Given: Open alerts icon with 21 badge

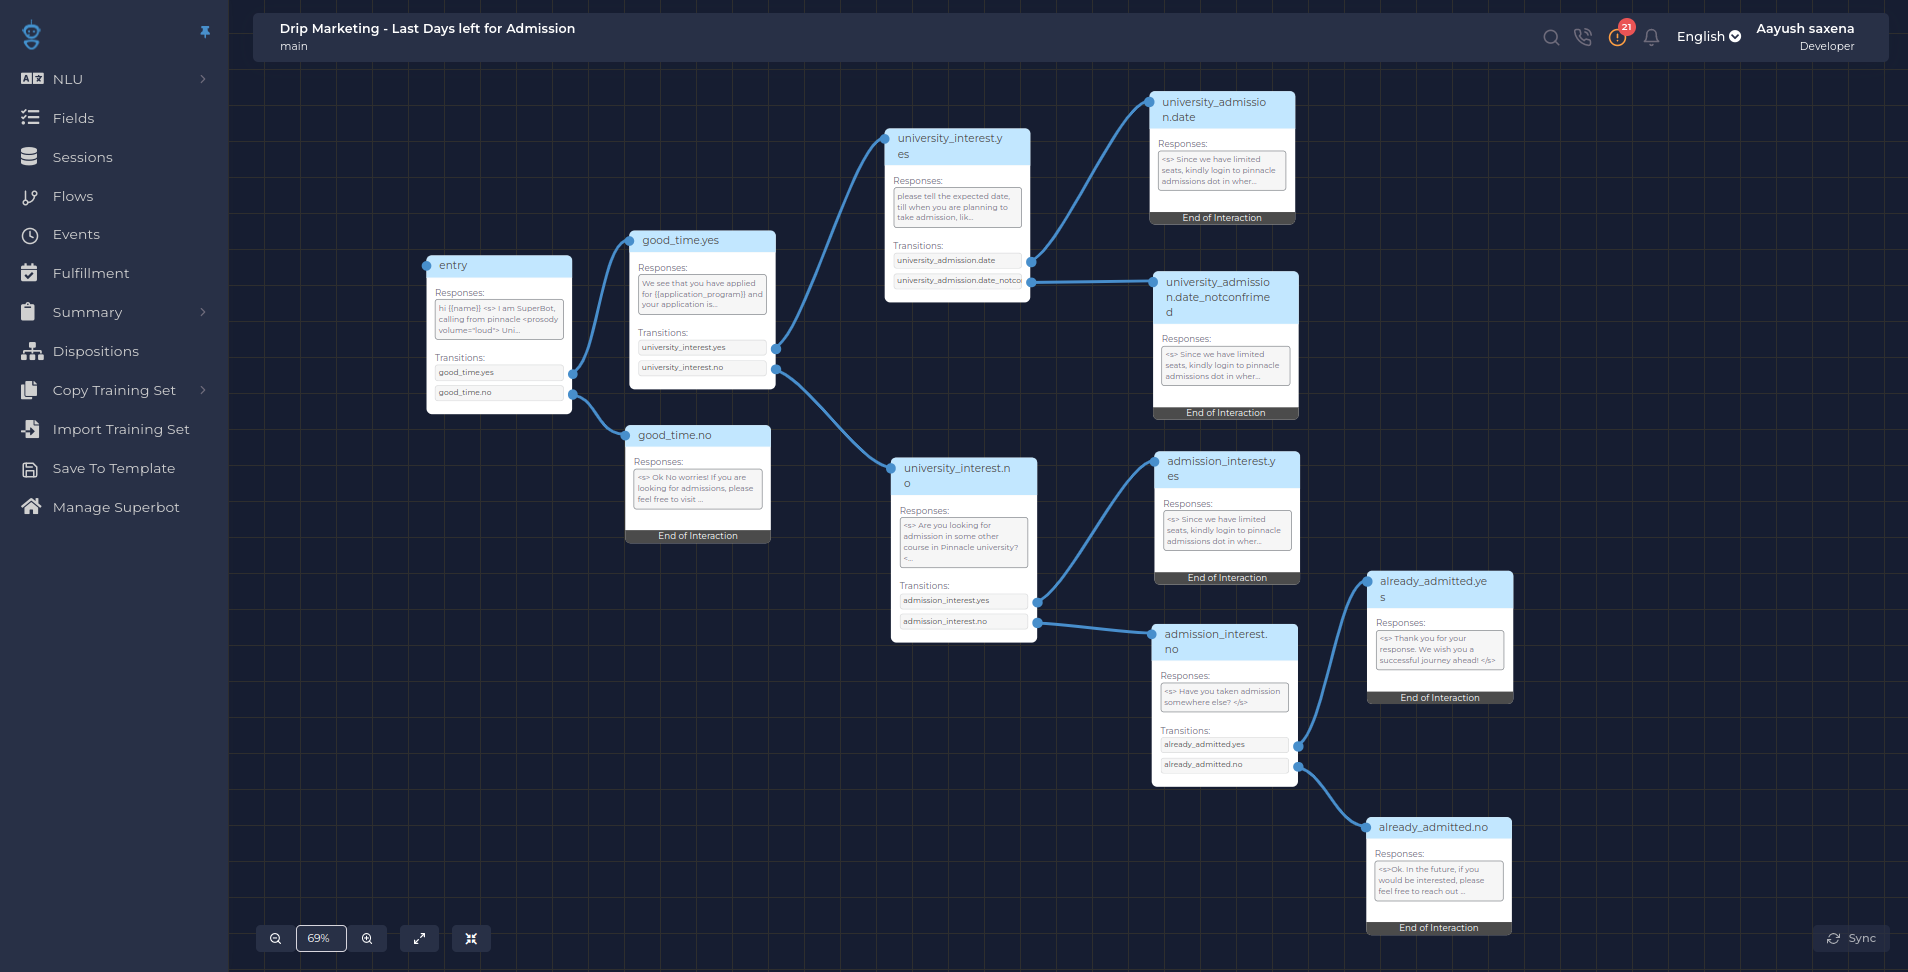Looking at the screenshot, I should coord(1617,37).
